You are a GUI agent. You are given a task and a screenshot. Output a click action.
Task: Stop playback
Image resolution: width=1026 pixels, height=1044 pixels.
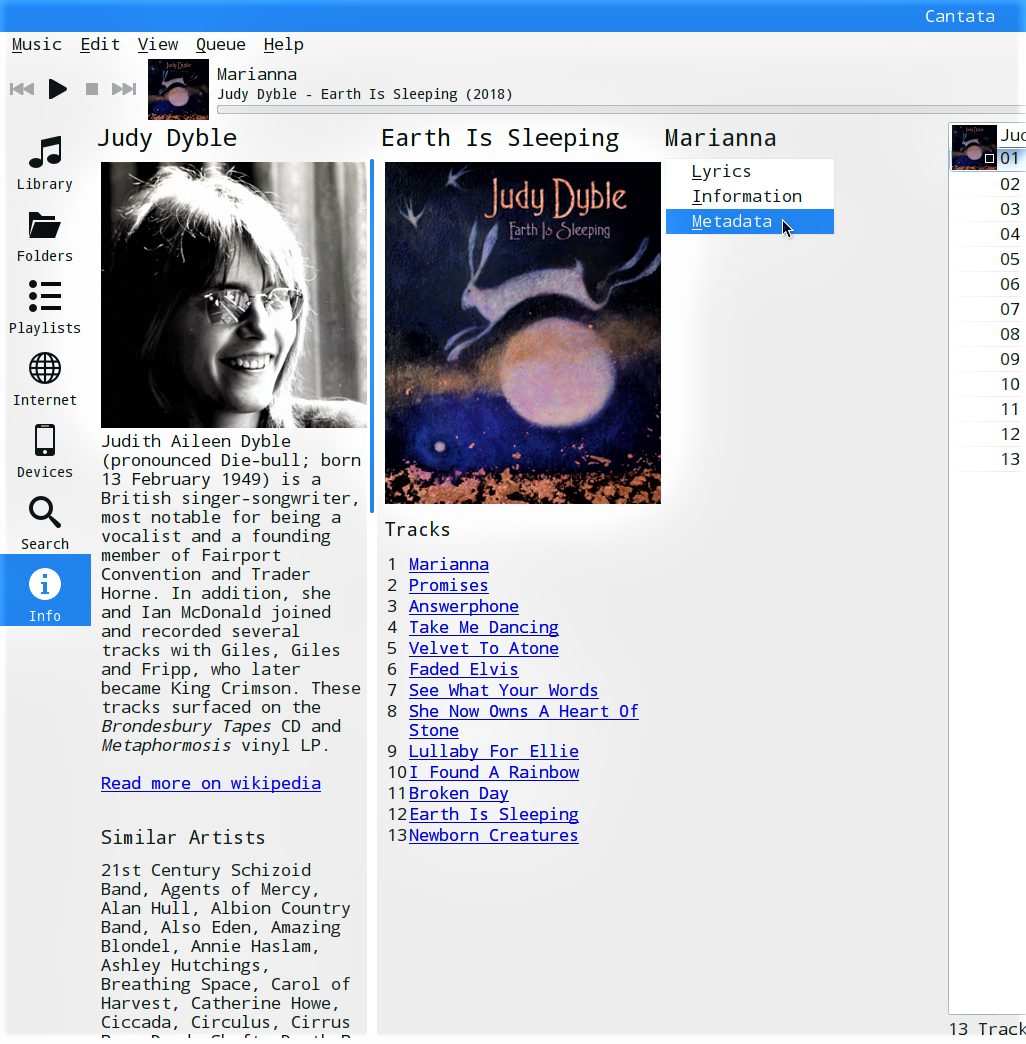click(92, 89)
